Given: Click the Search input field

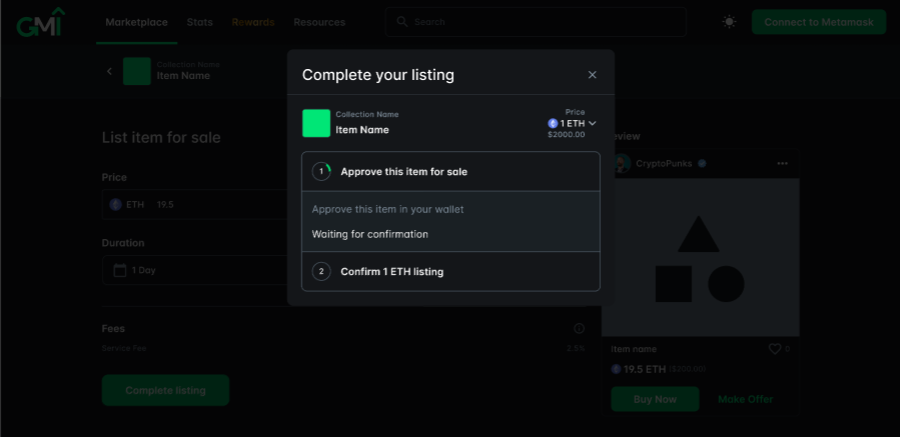Looking at the screenshot, I should [536, 22].
